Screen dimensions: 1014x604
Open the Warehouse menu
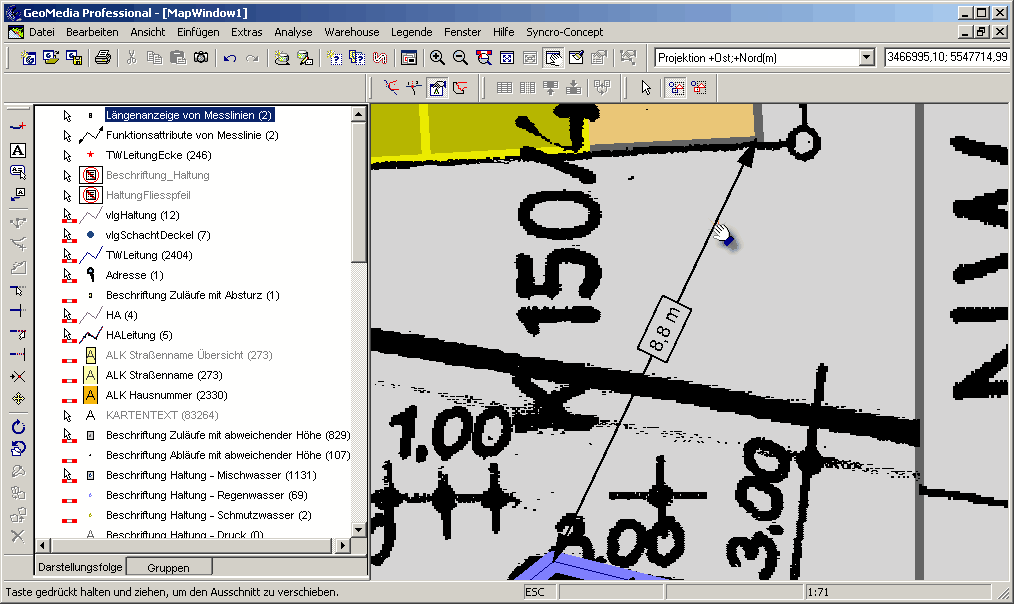pos(351,32)
